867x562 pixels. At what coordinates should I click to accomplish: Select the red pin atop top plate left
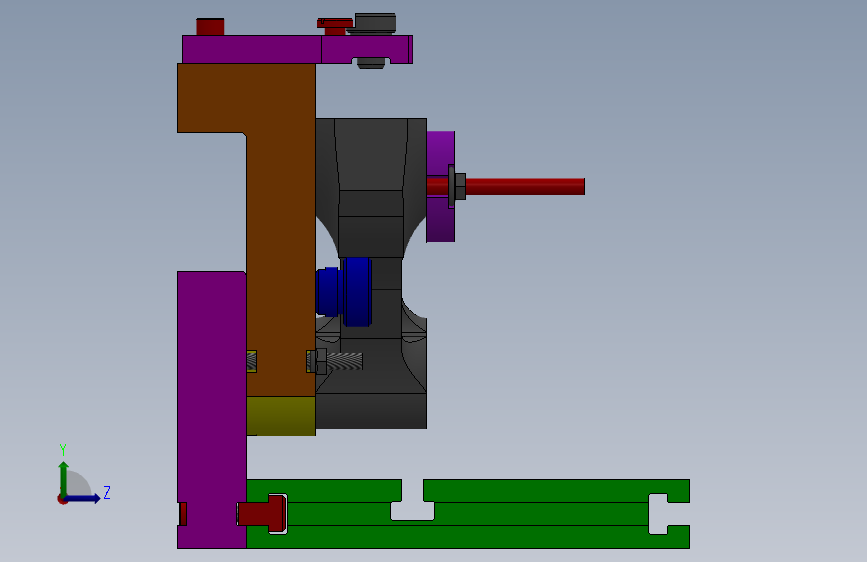click(210, 27)
